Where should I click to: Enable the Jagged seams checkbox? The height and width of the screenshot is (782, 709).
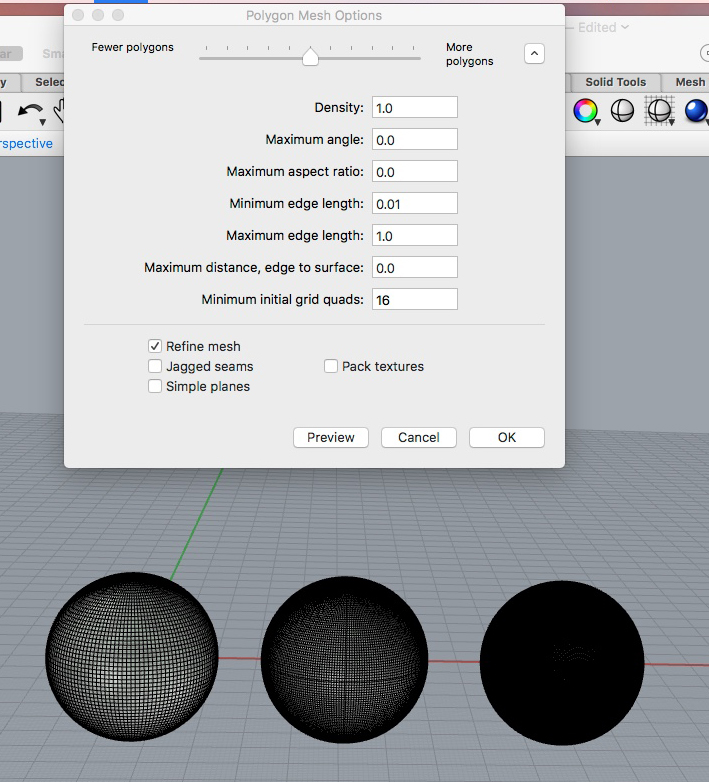tap(155, 367)
